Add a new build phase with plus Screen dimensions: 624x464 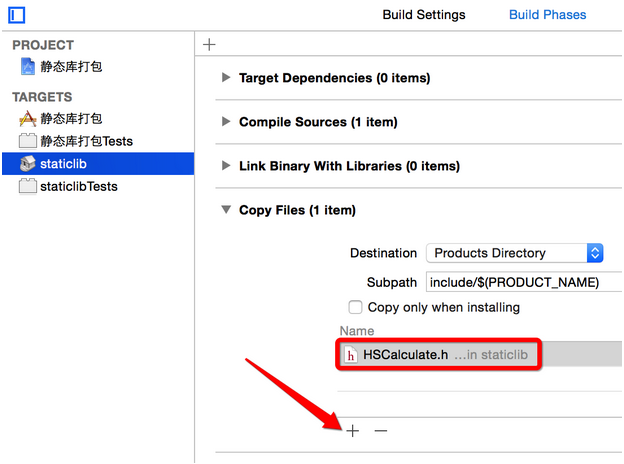point(209,44)
